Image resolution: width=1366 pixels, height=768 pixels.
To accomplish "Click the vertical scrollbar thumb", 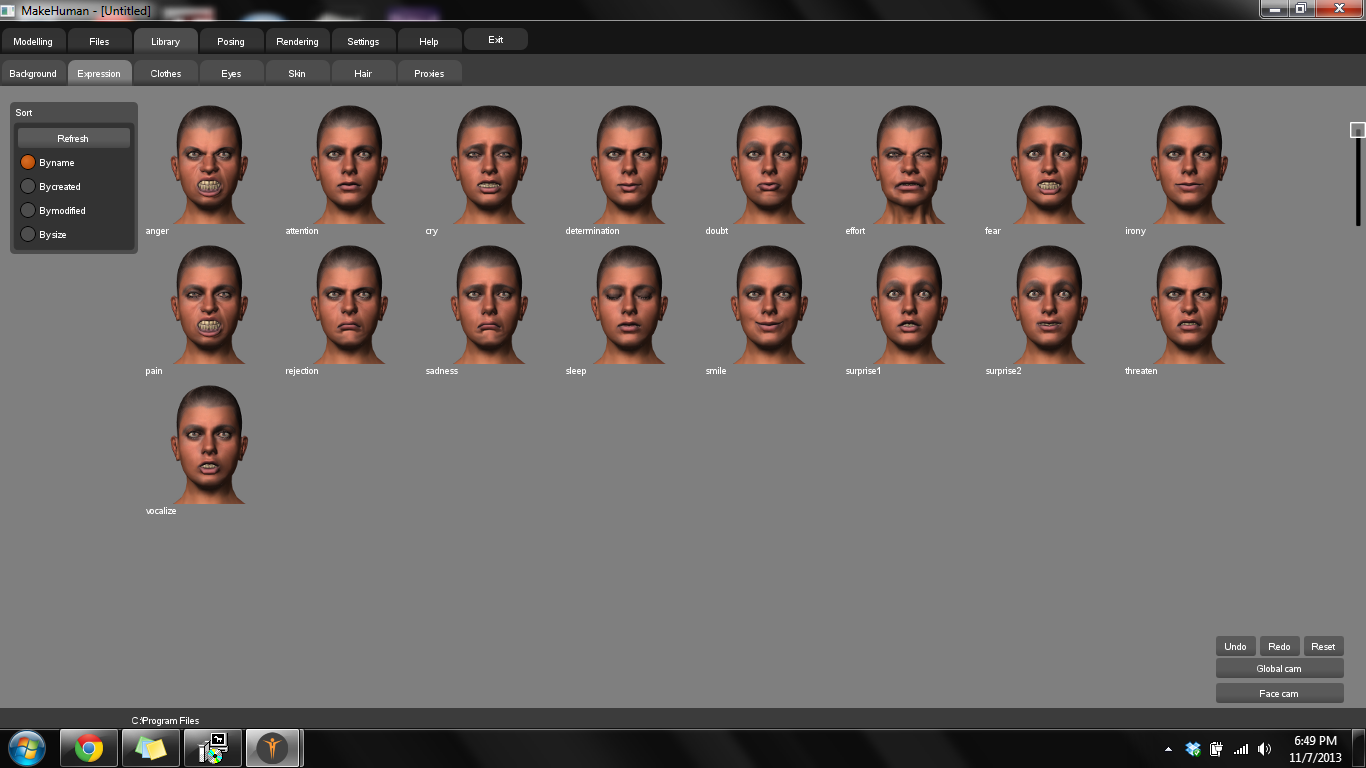I will [1356, 129].
